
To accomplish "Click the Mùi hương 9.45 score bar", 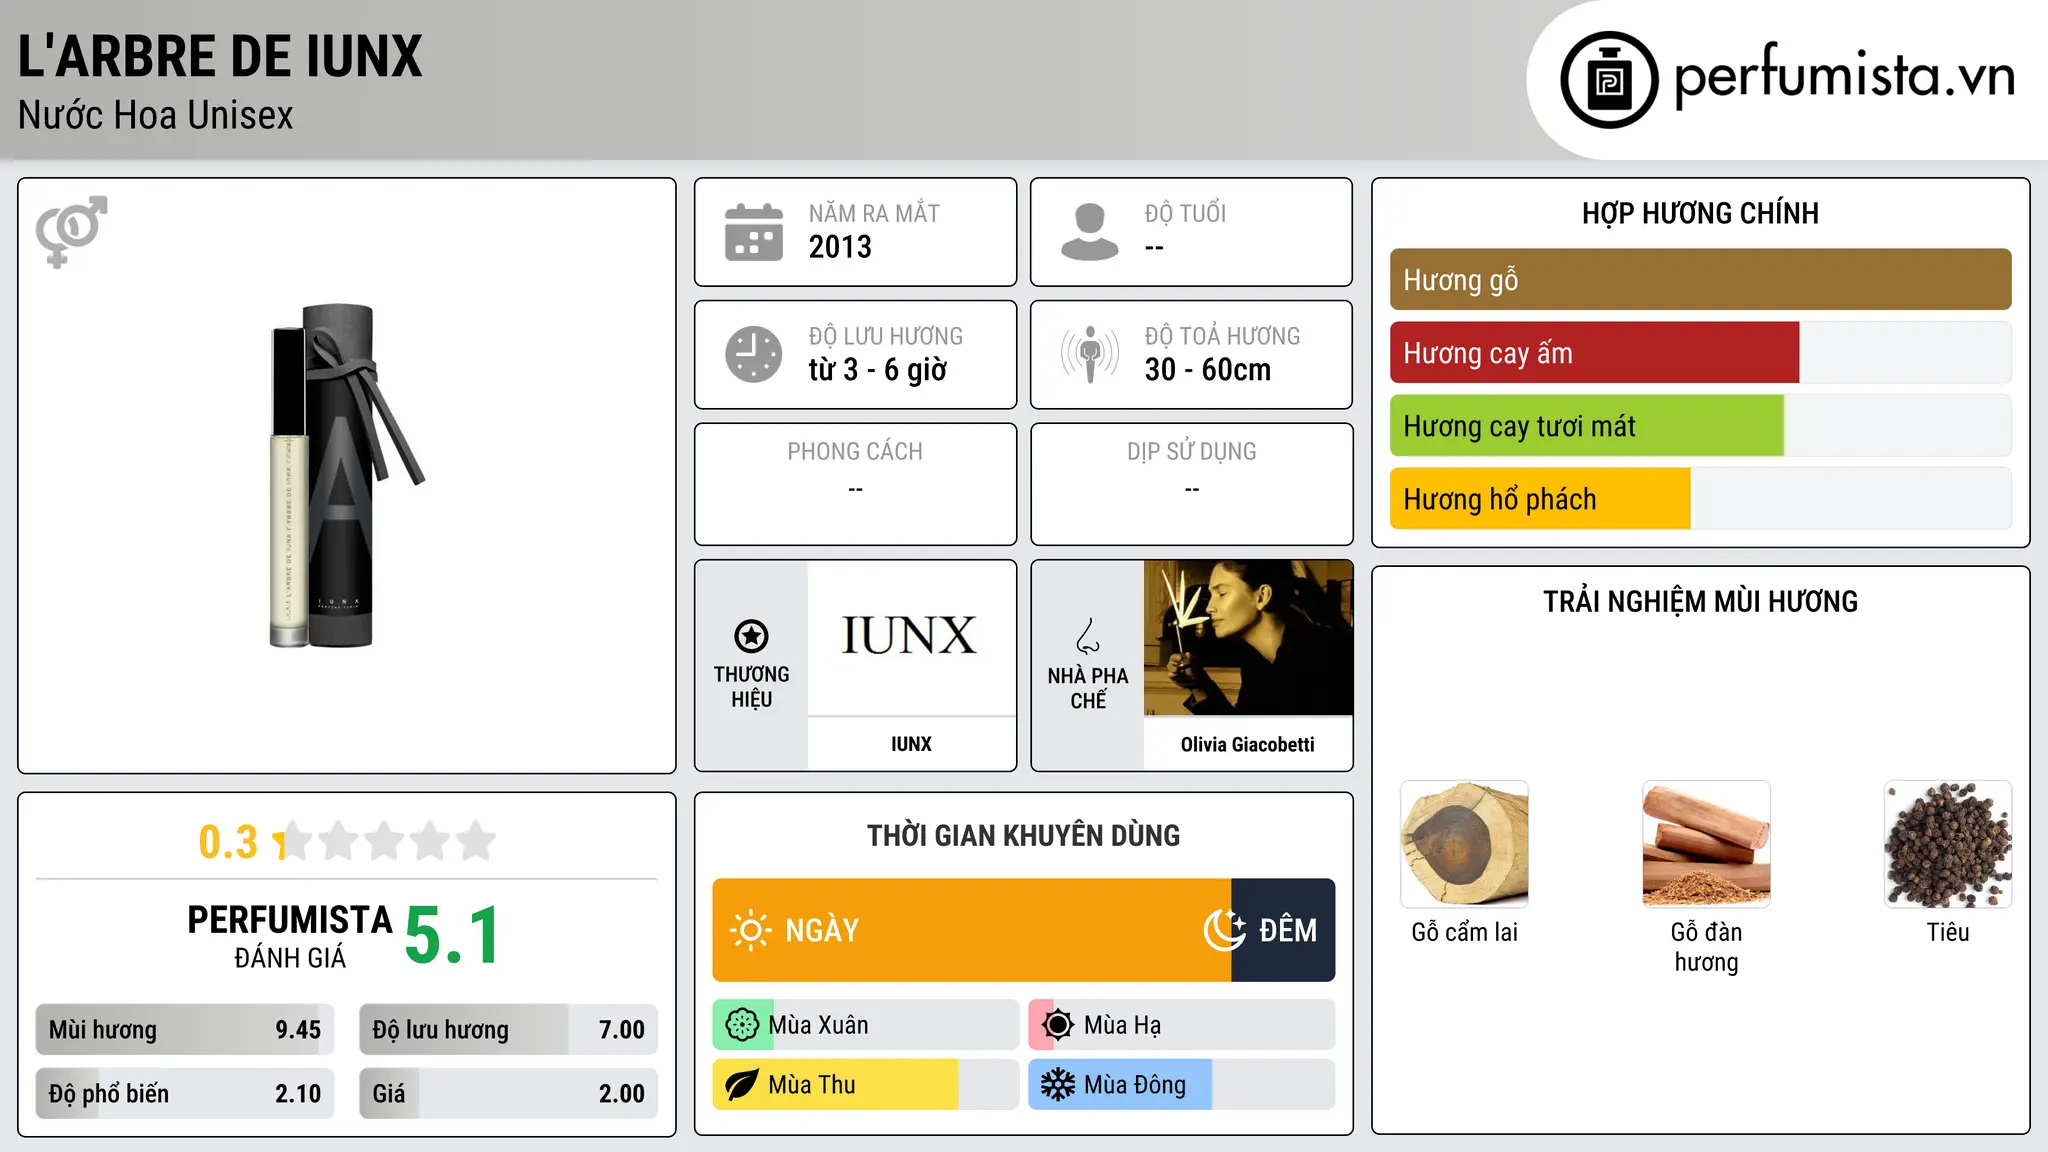I will click(185, 1030).
